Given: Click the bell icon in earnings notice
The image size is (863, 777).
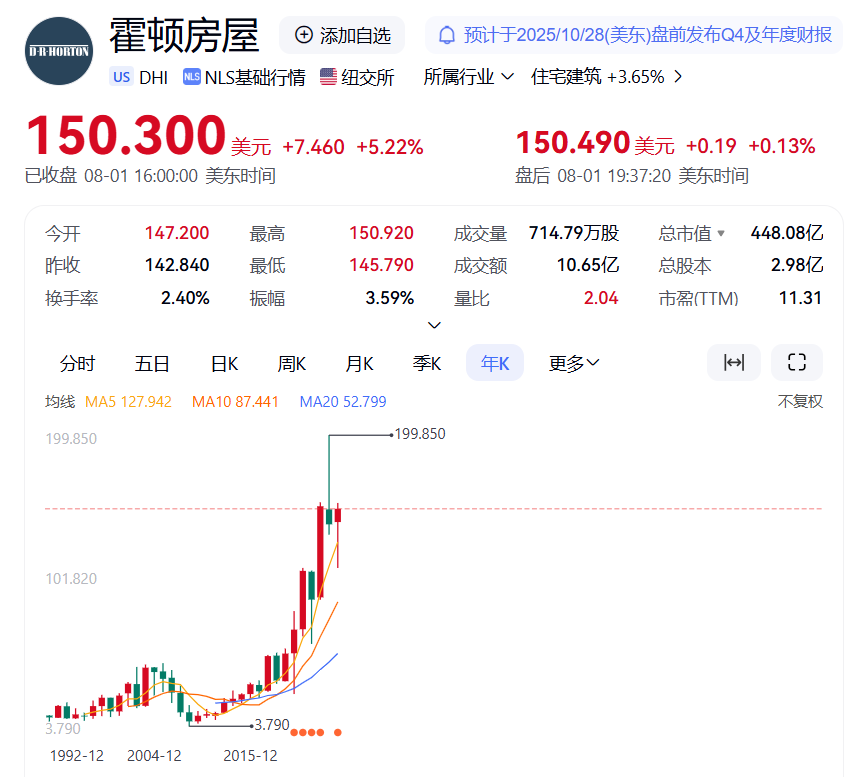Looking at the screenshot, I should click(446, 35).
